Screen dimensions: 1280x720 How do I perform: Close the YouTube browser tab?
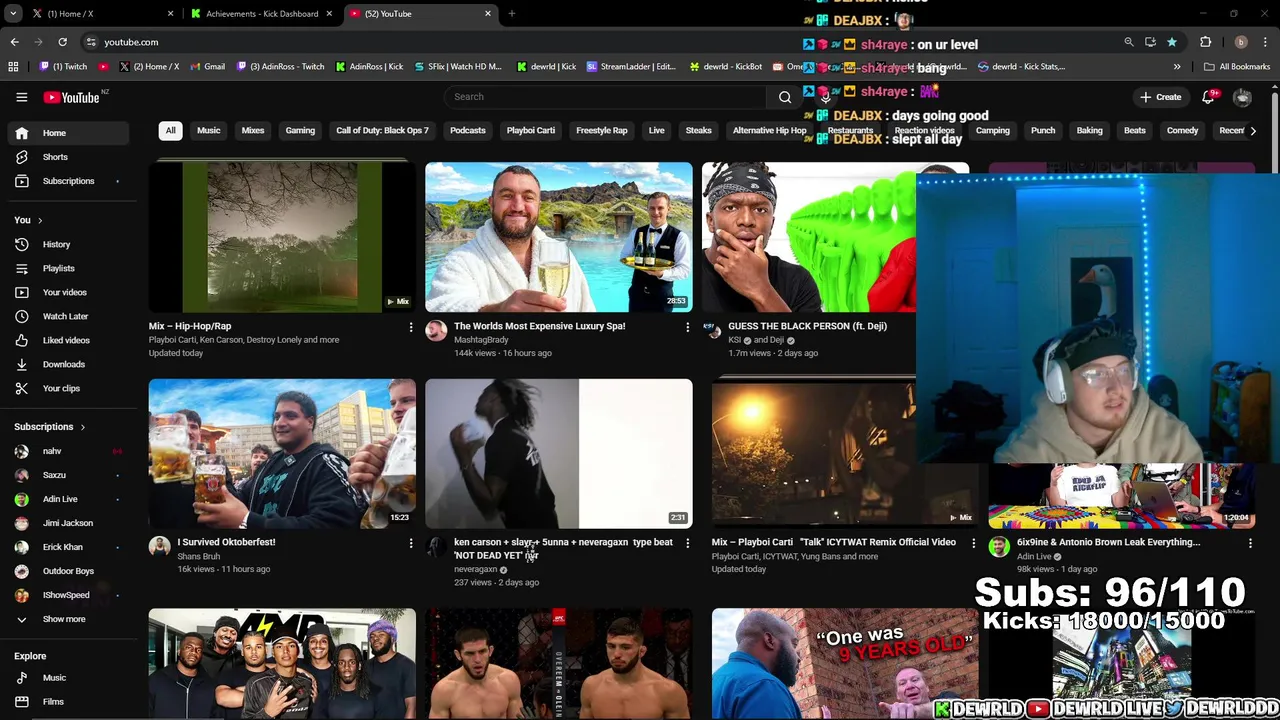(x=488, y=14)
